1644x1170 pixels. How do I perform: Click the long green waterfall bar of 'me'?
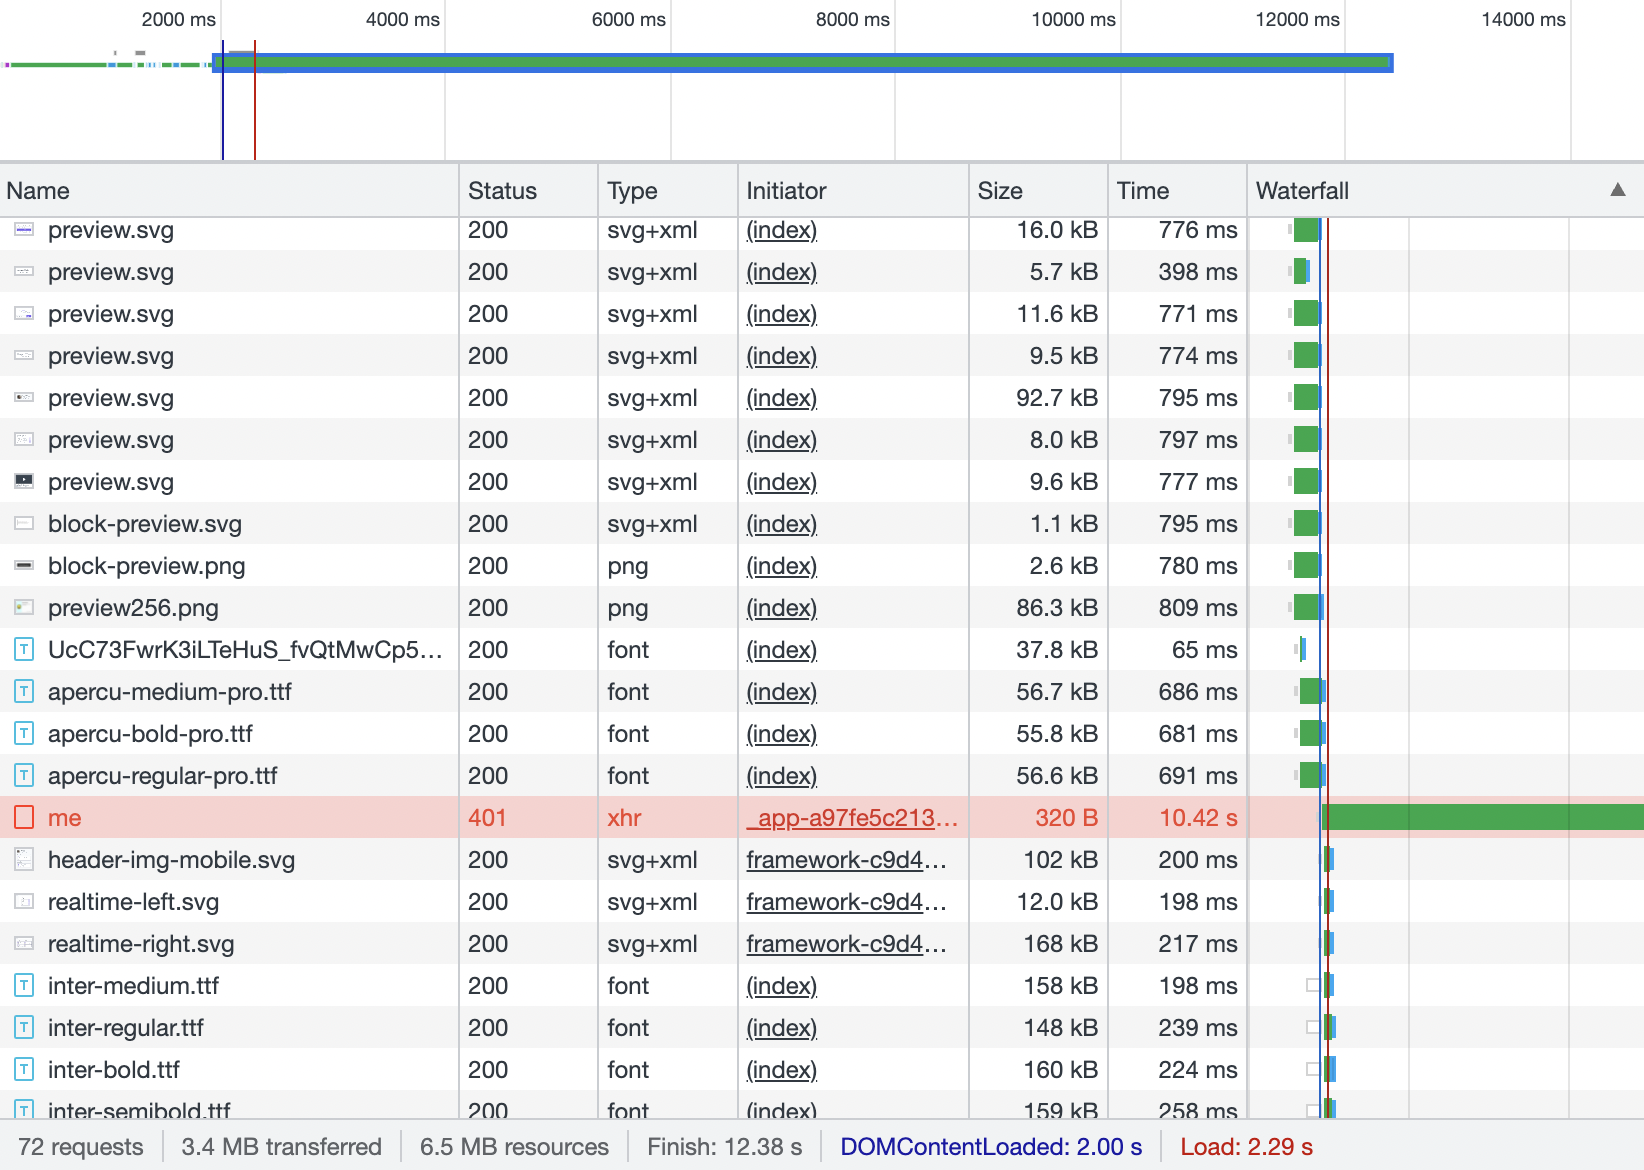click(x=1483, y=817)
